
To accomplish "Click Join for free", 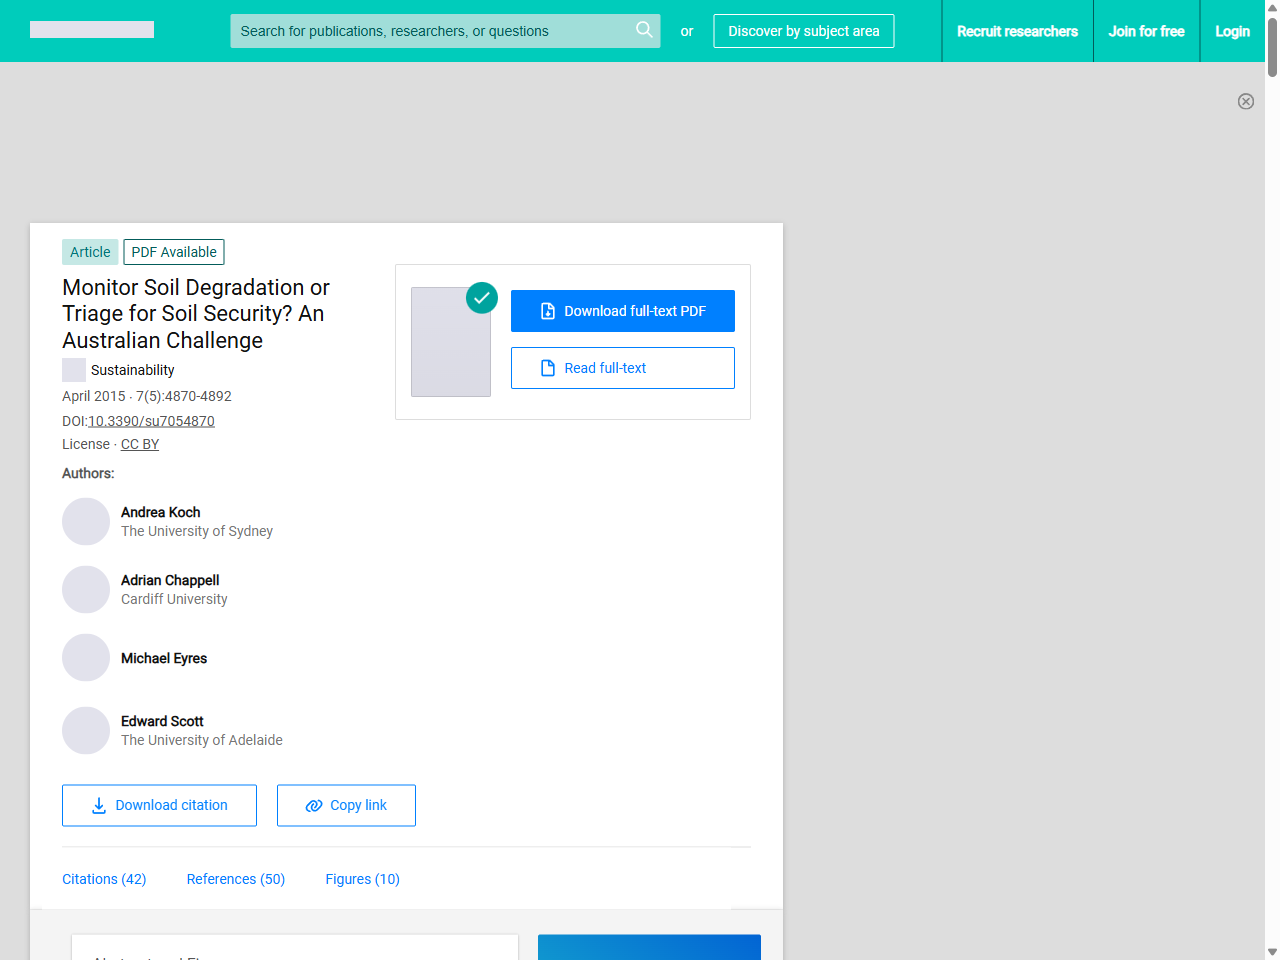I will (x=1146, y=31).
